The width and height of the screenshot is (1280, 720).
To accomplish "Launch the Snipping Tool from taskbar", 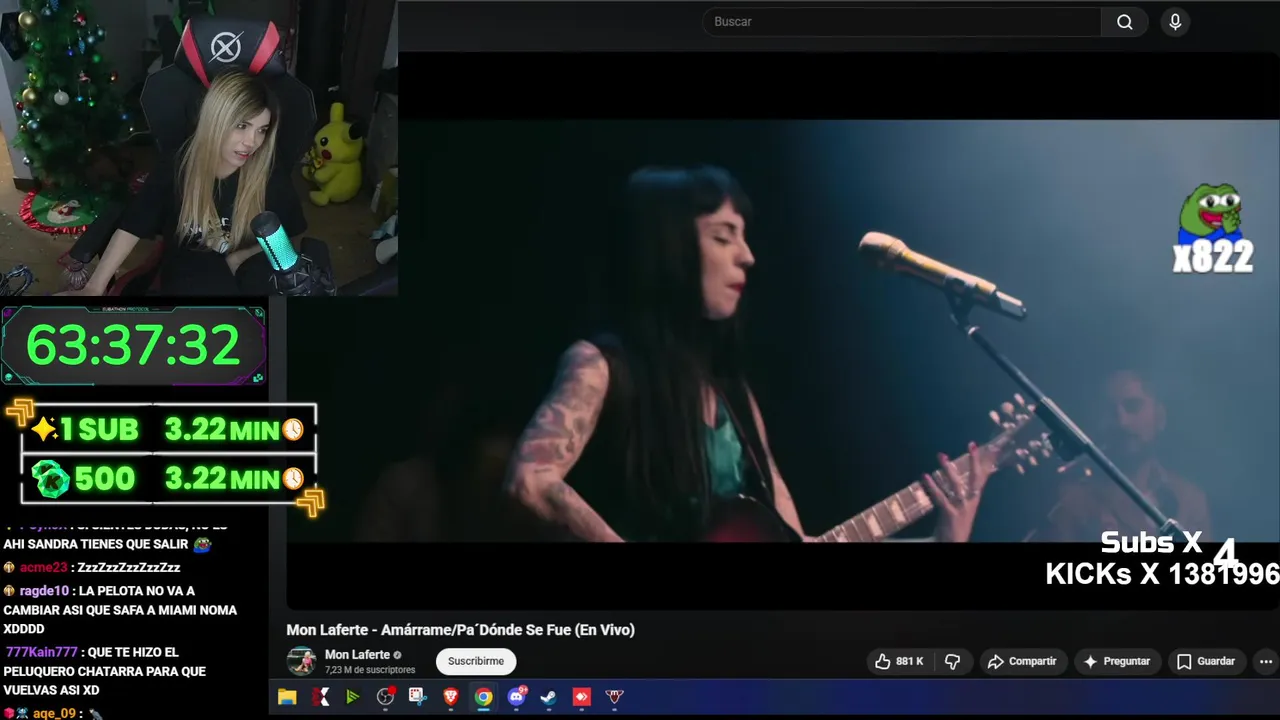I will [x=418, y=697].
